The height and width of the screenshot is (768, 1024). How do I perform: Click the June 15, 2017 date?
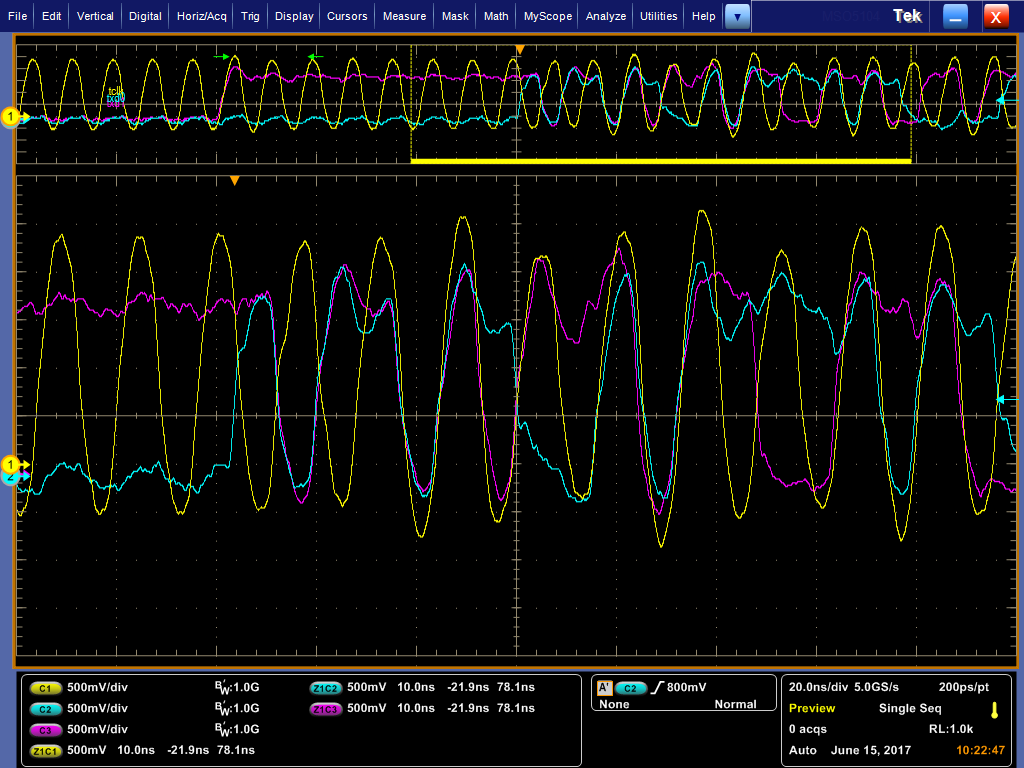(x=871, y=750)
